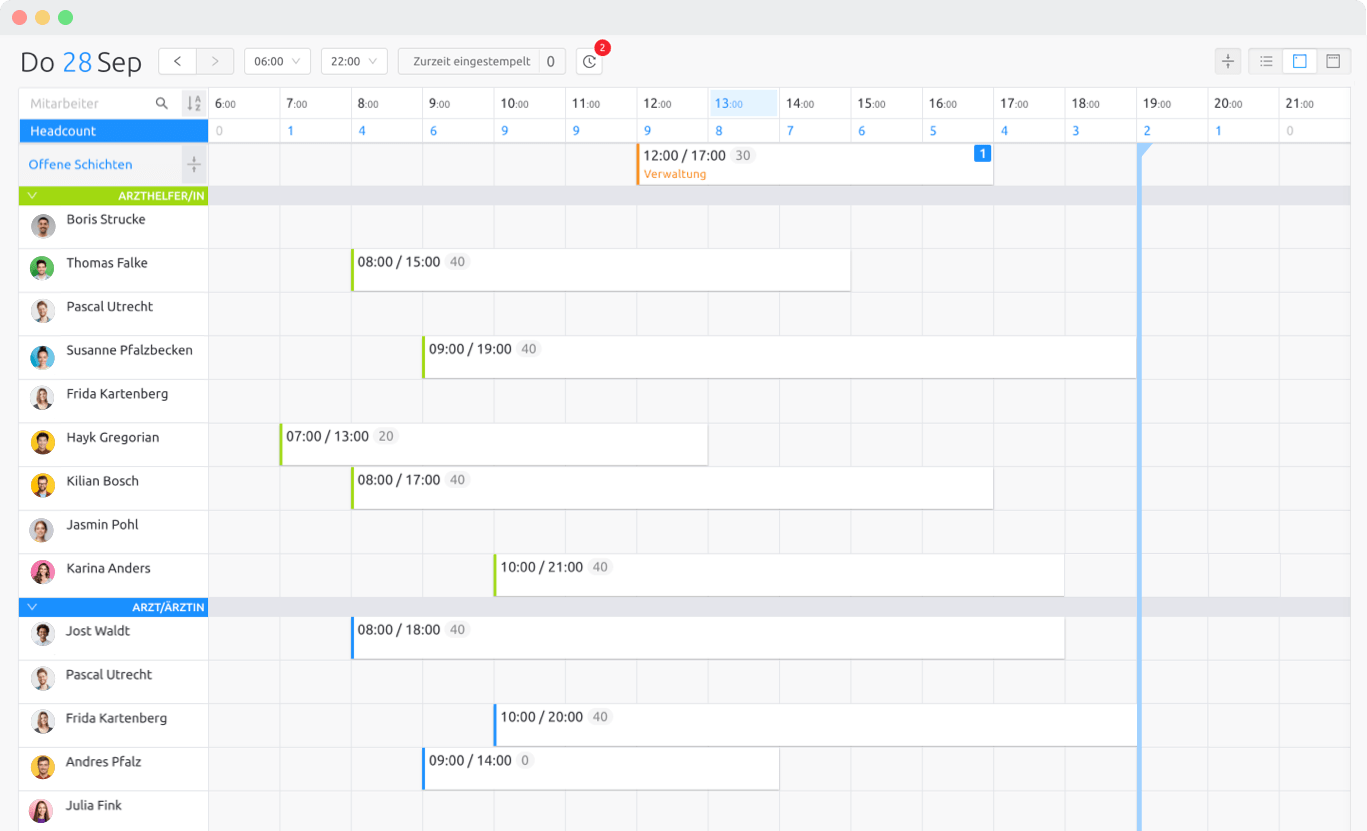Click Boris Strucke's avatar
Screen dimensions: 1367x831
pos(43,226)
